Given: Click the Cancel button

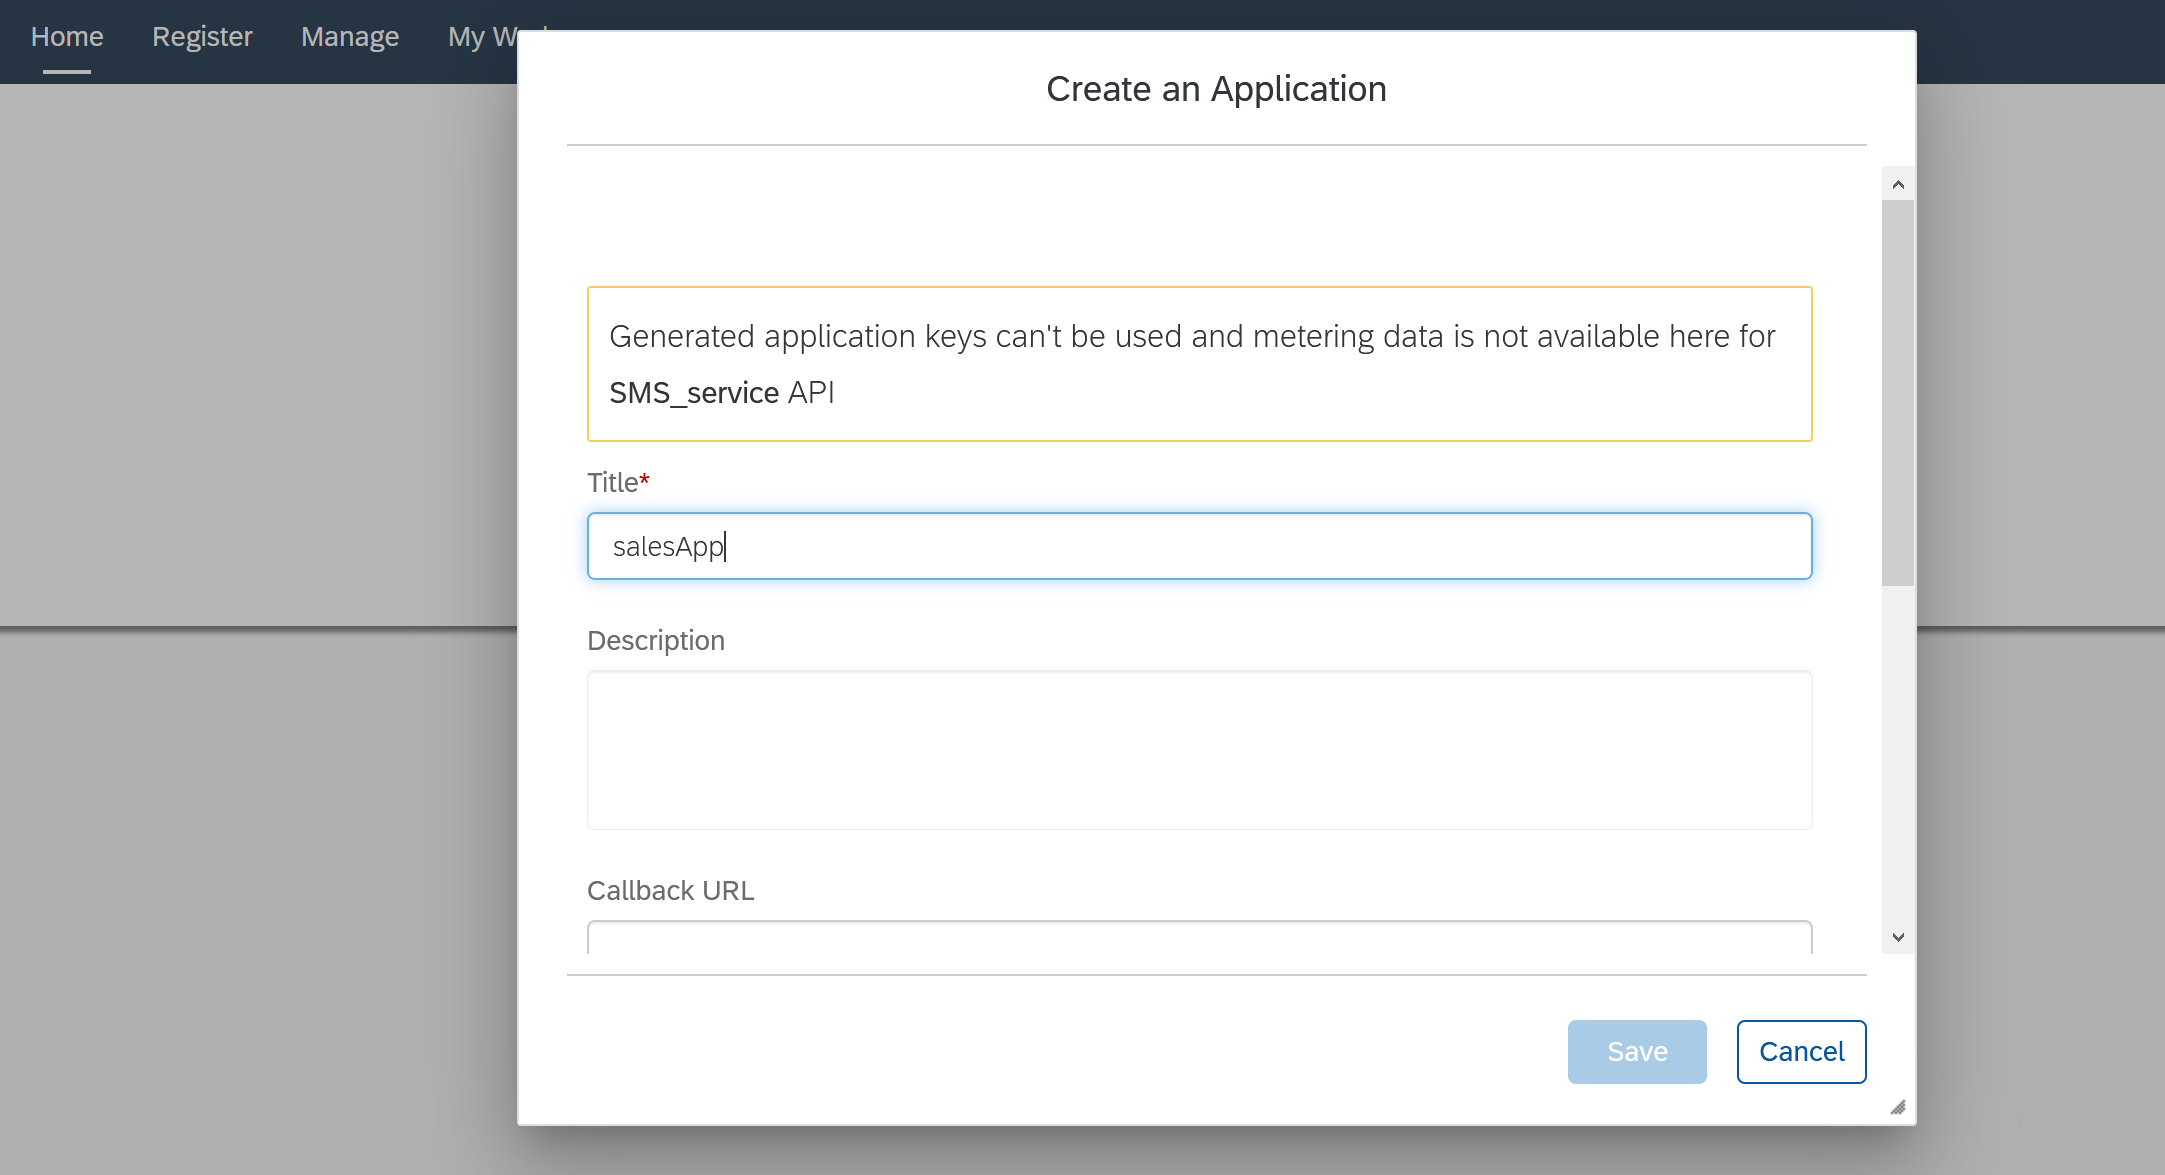Looking at the screenshot, I should pos(1801,1052).
